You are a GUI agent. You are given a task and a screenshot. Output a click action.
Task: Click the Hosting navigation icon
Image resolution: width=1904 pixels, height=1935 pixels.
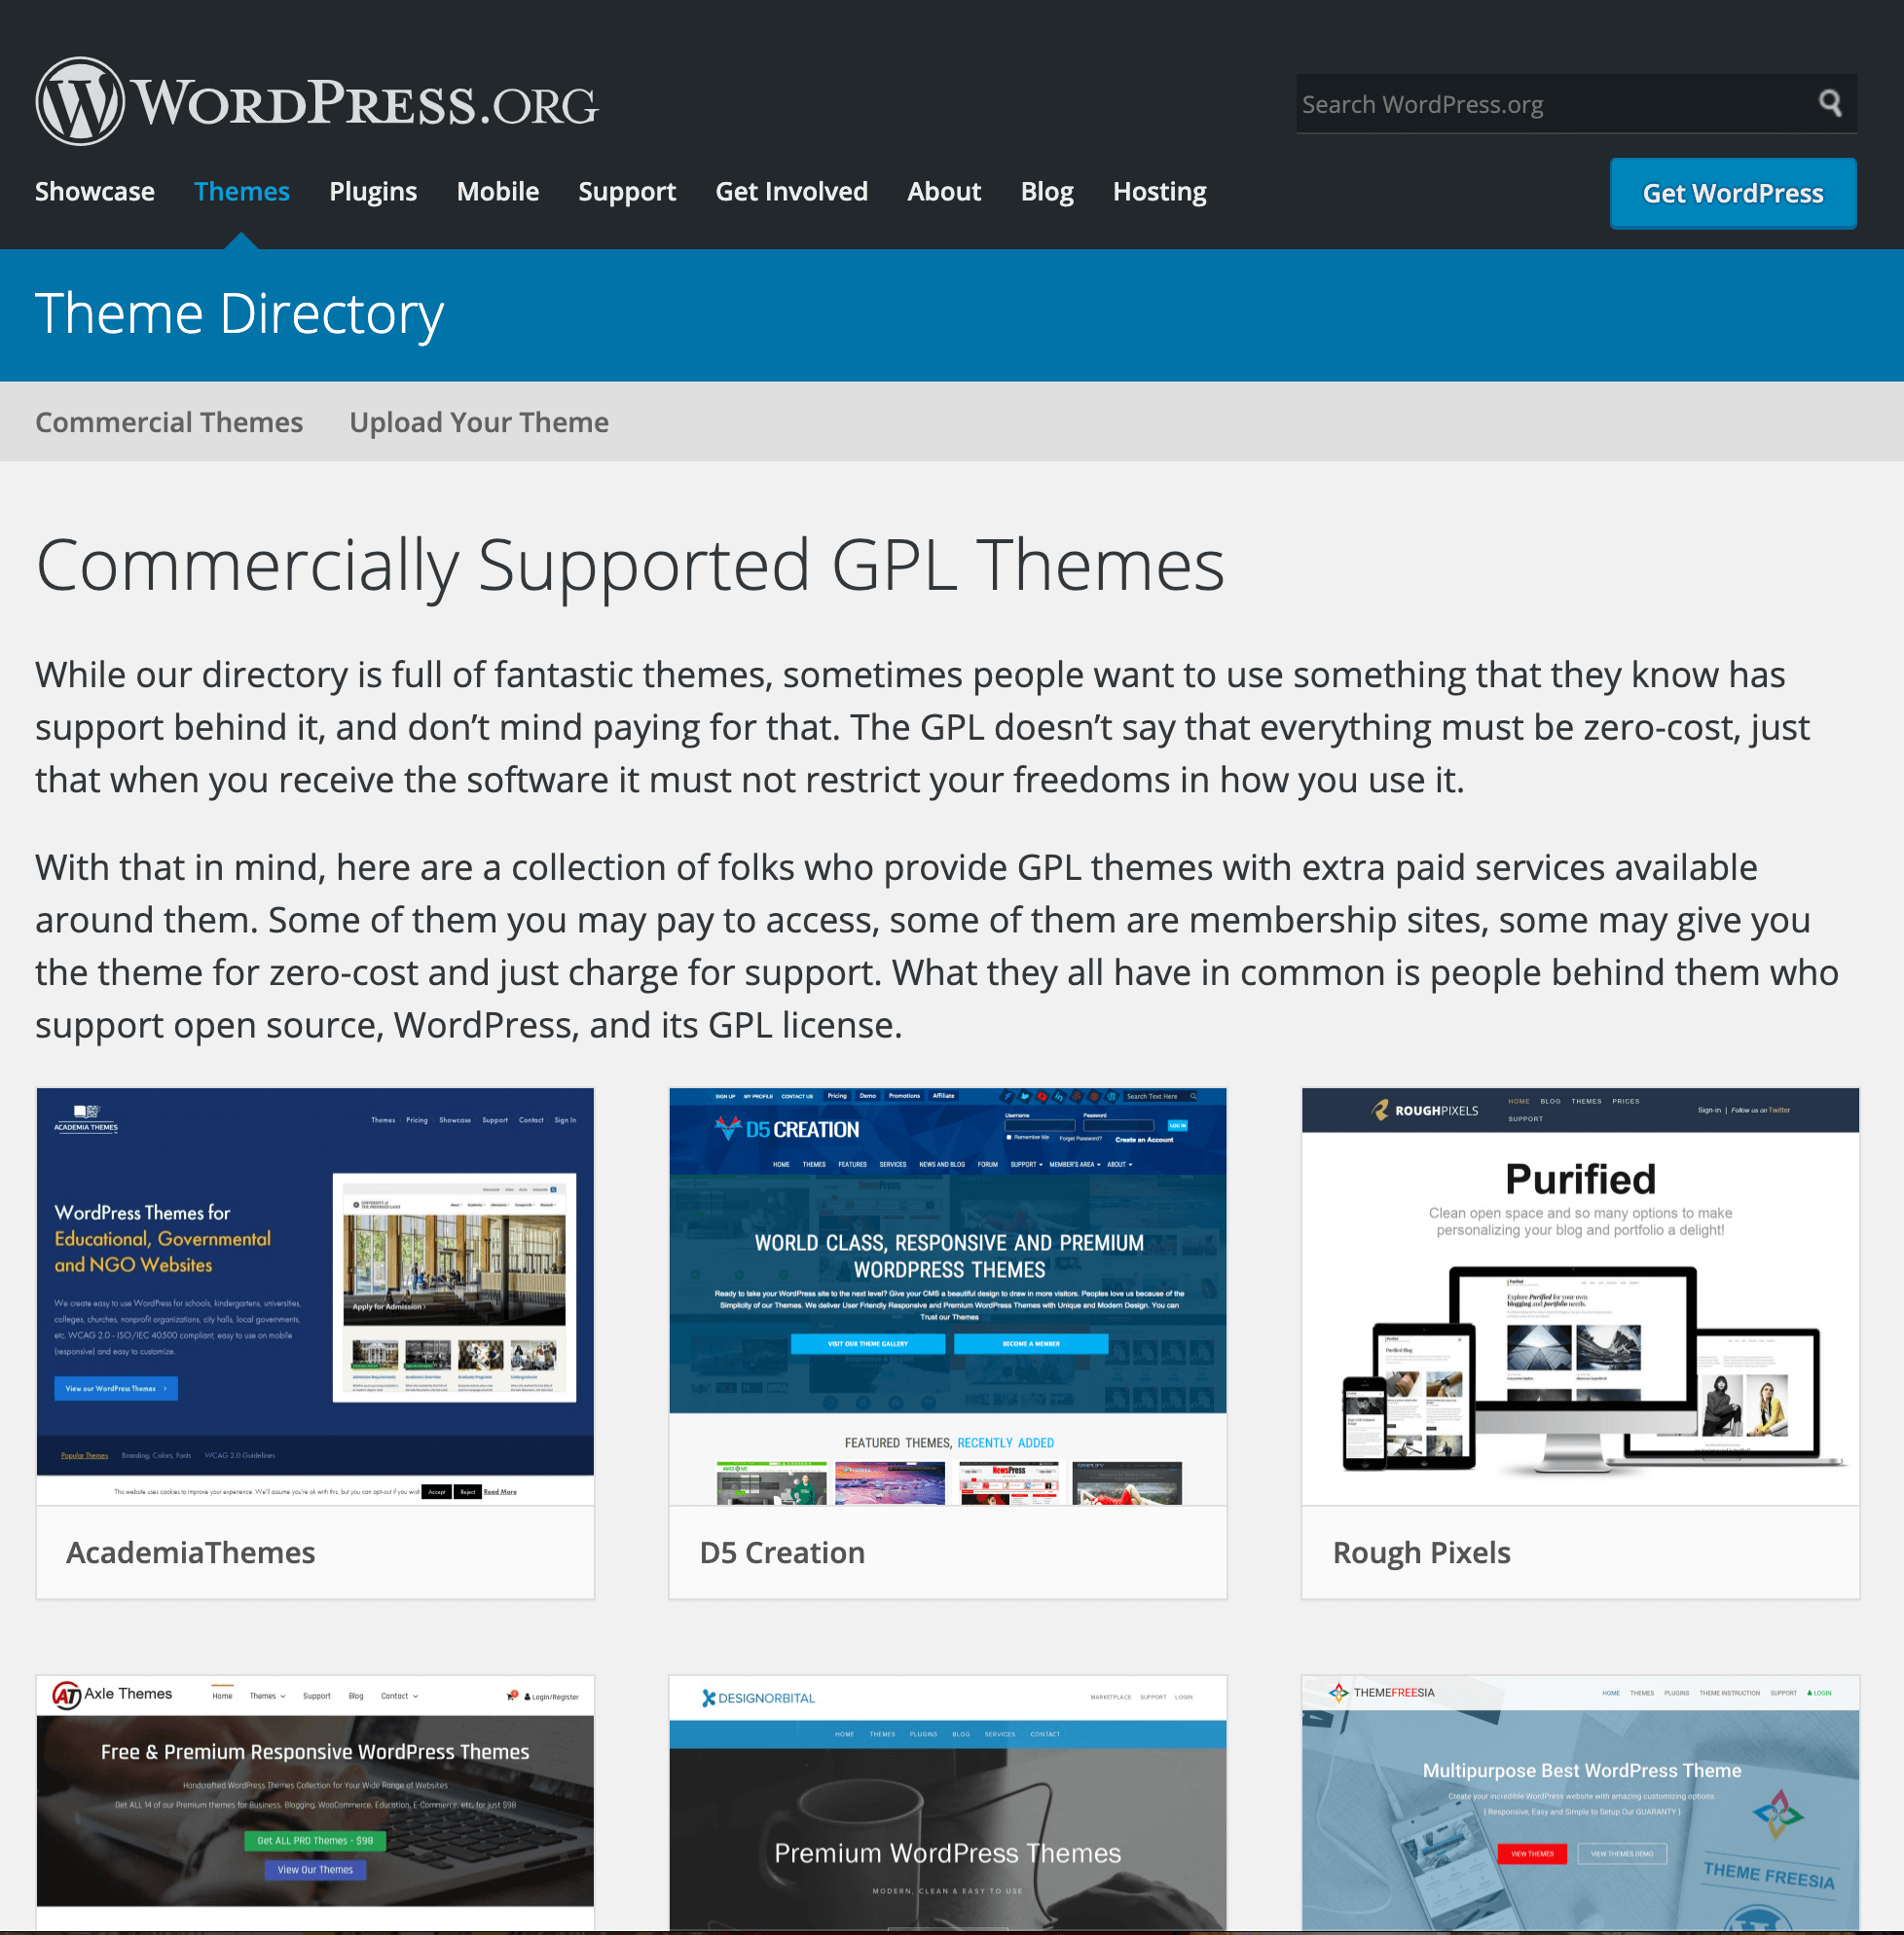pyautogui.click(x=1161, y=192)
